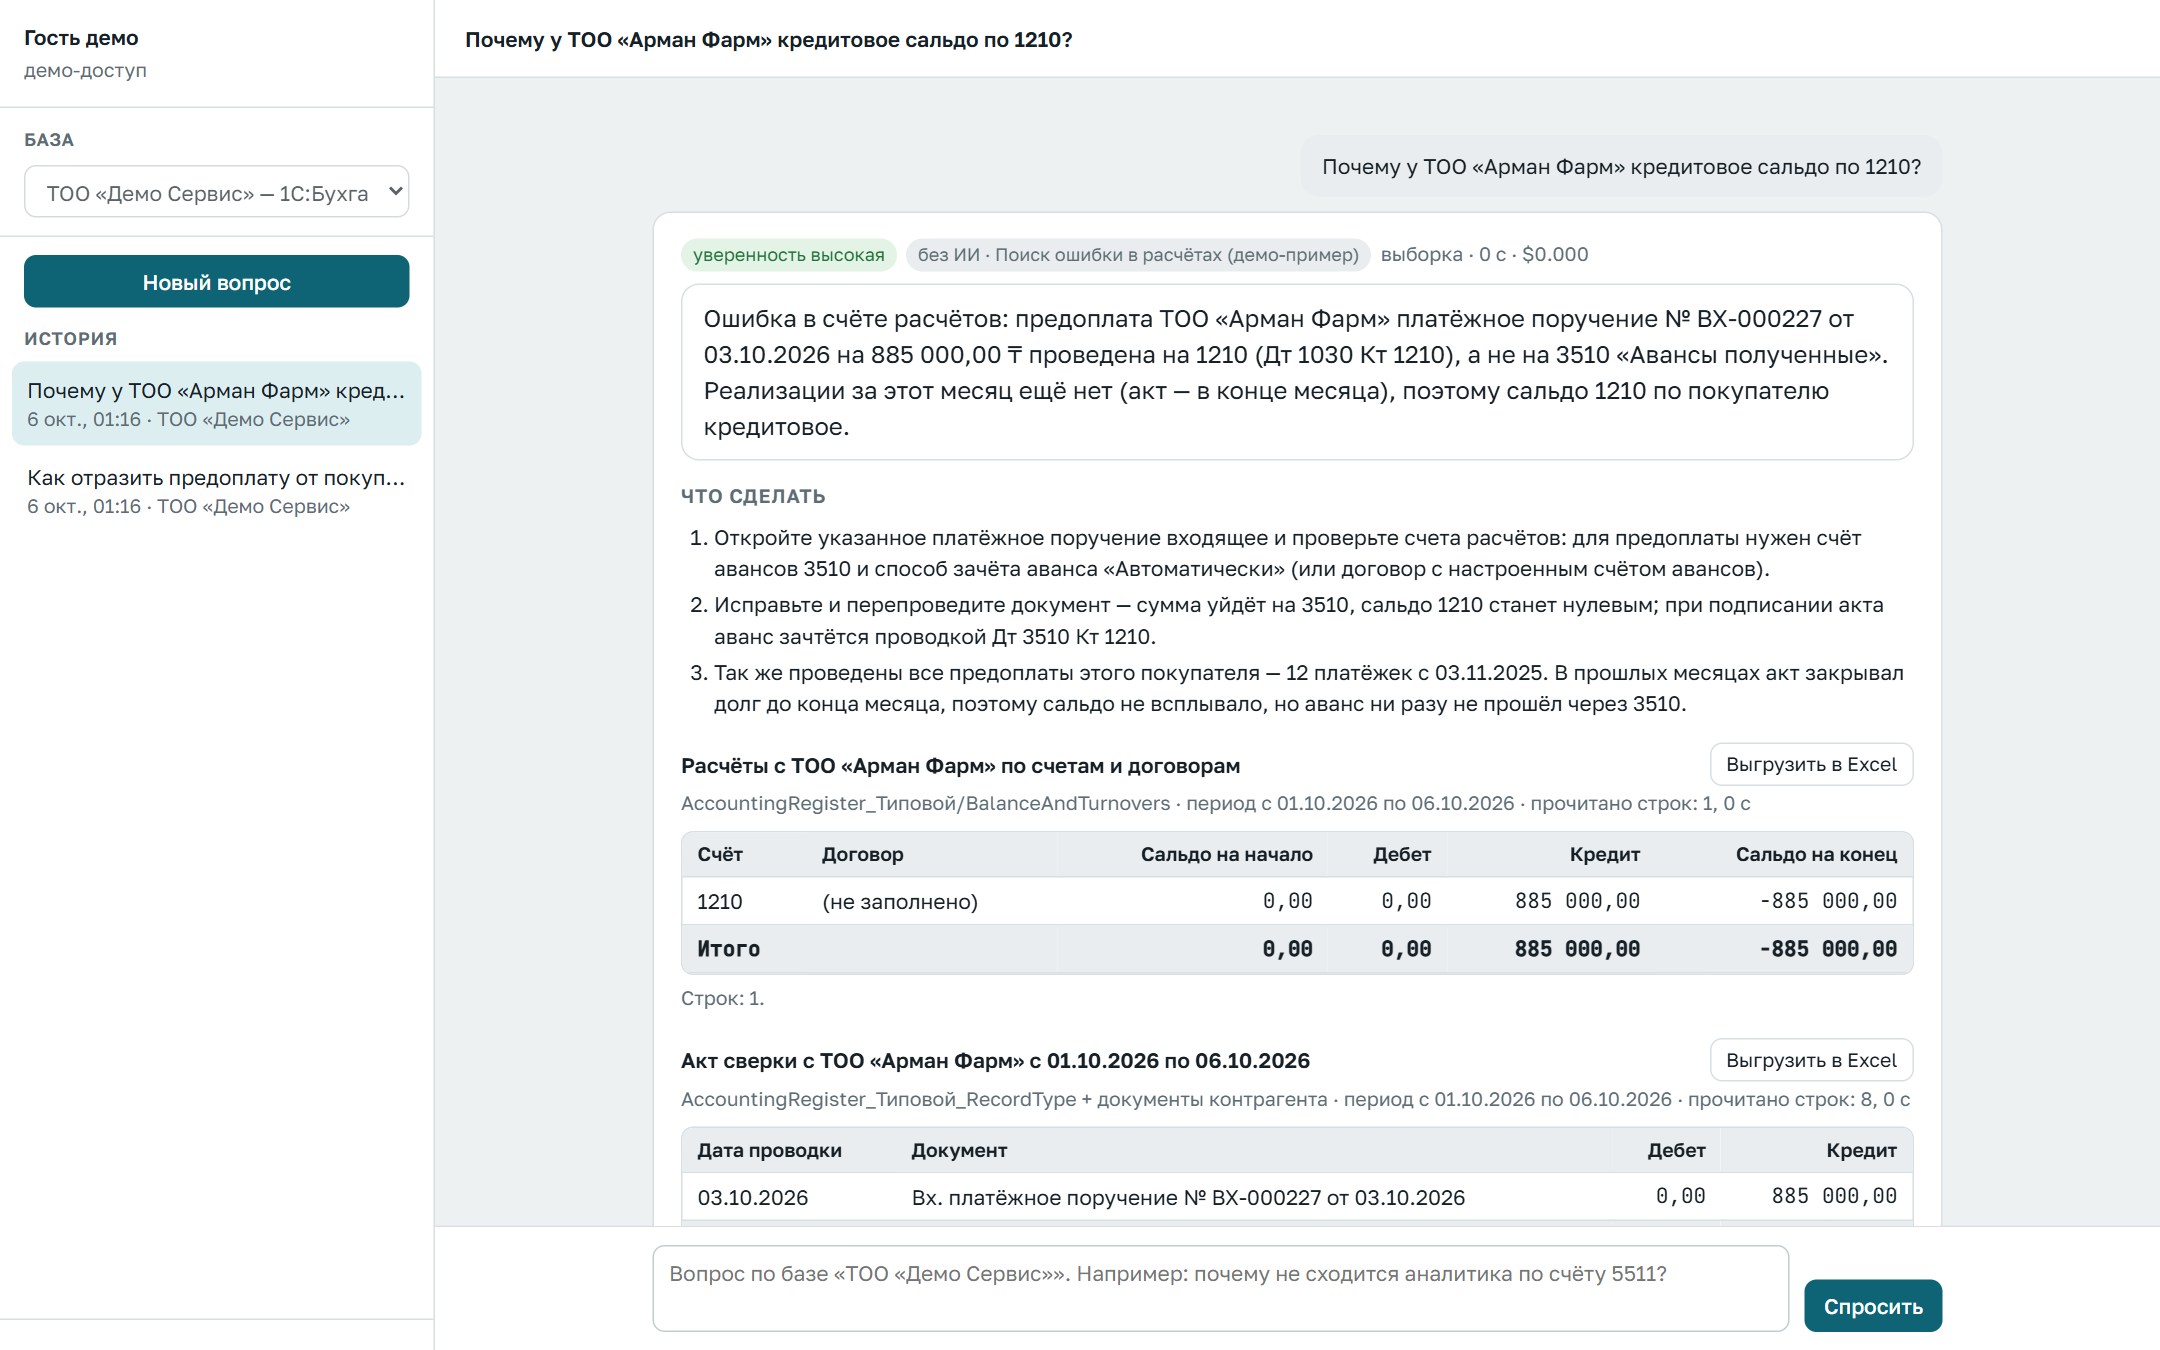Viewport: 2160px width, 1350px height.
Task: Click 'выборка · 0 с · $0.000' text
Action: click(x=1484, y=255)
